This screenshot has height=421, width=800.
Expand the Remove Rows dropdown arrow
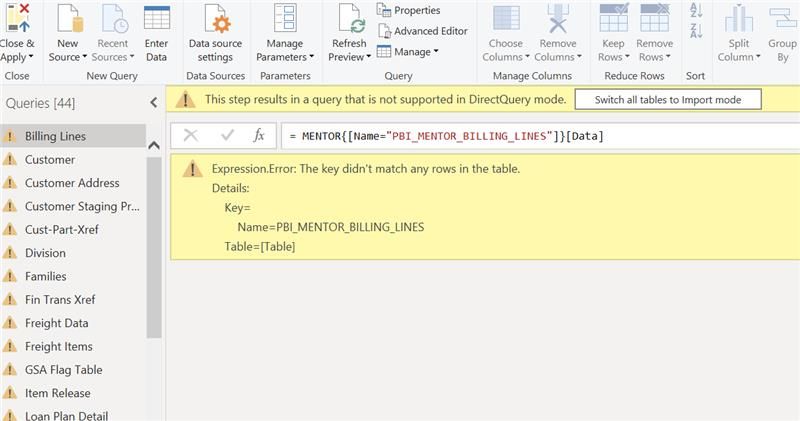(x=668, y=57)
